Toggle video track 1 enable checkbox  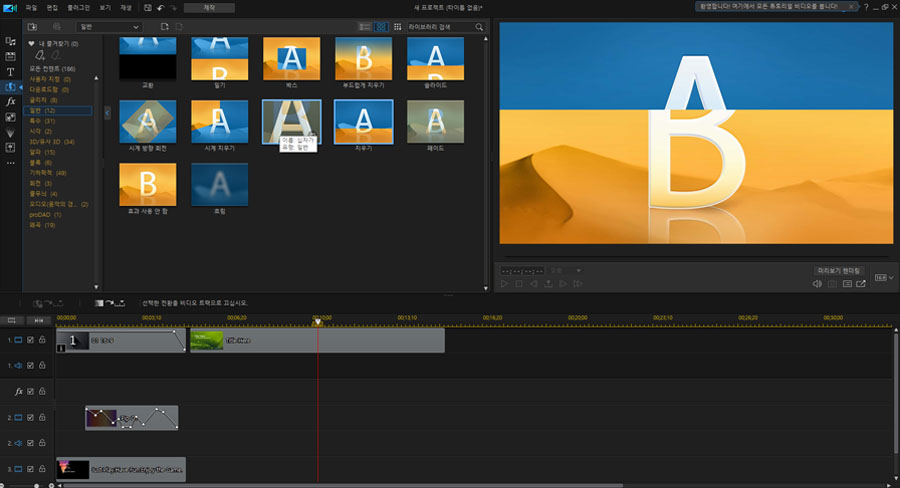click(30, 340)
